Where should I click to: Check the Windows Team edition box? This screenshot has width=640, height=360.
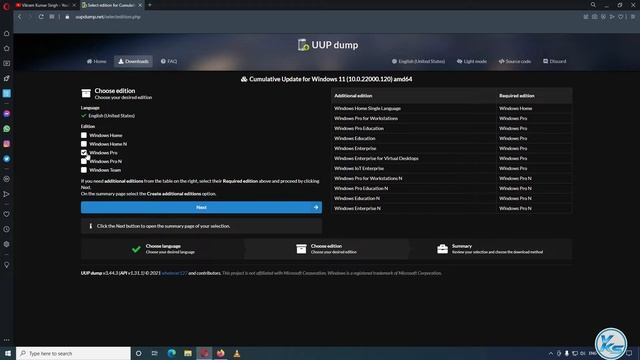84,170
